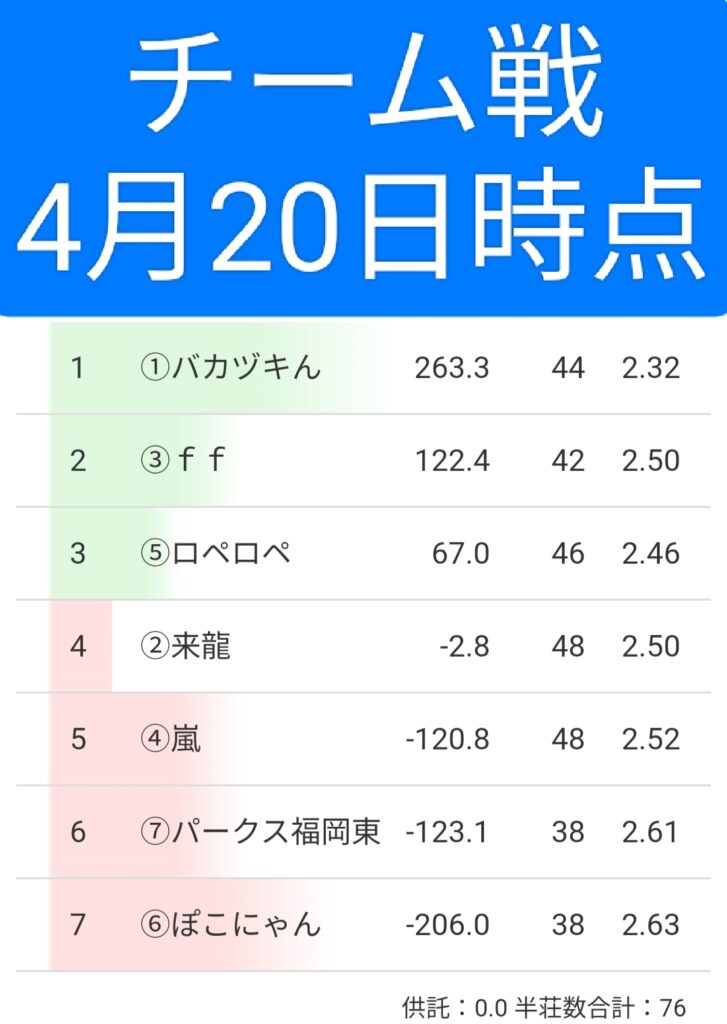
Task: Click the -2.8 score value
Action: tap(464, 646)
